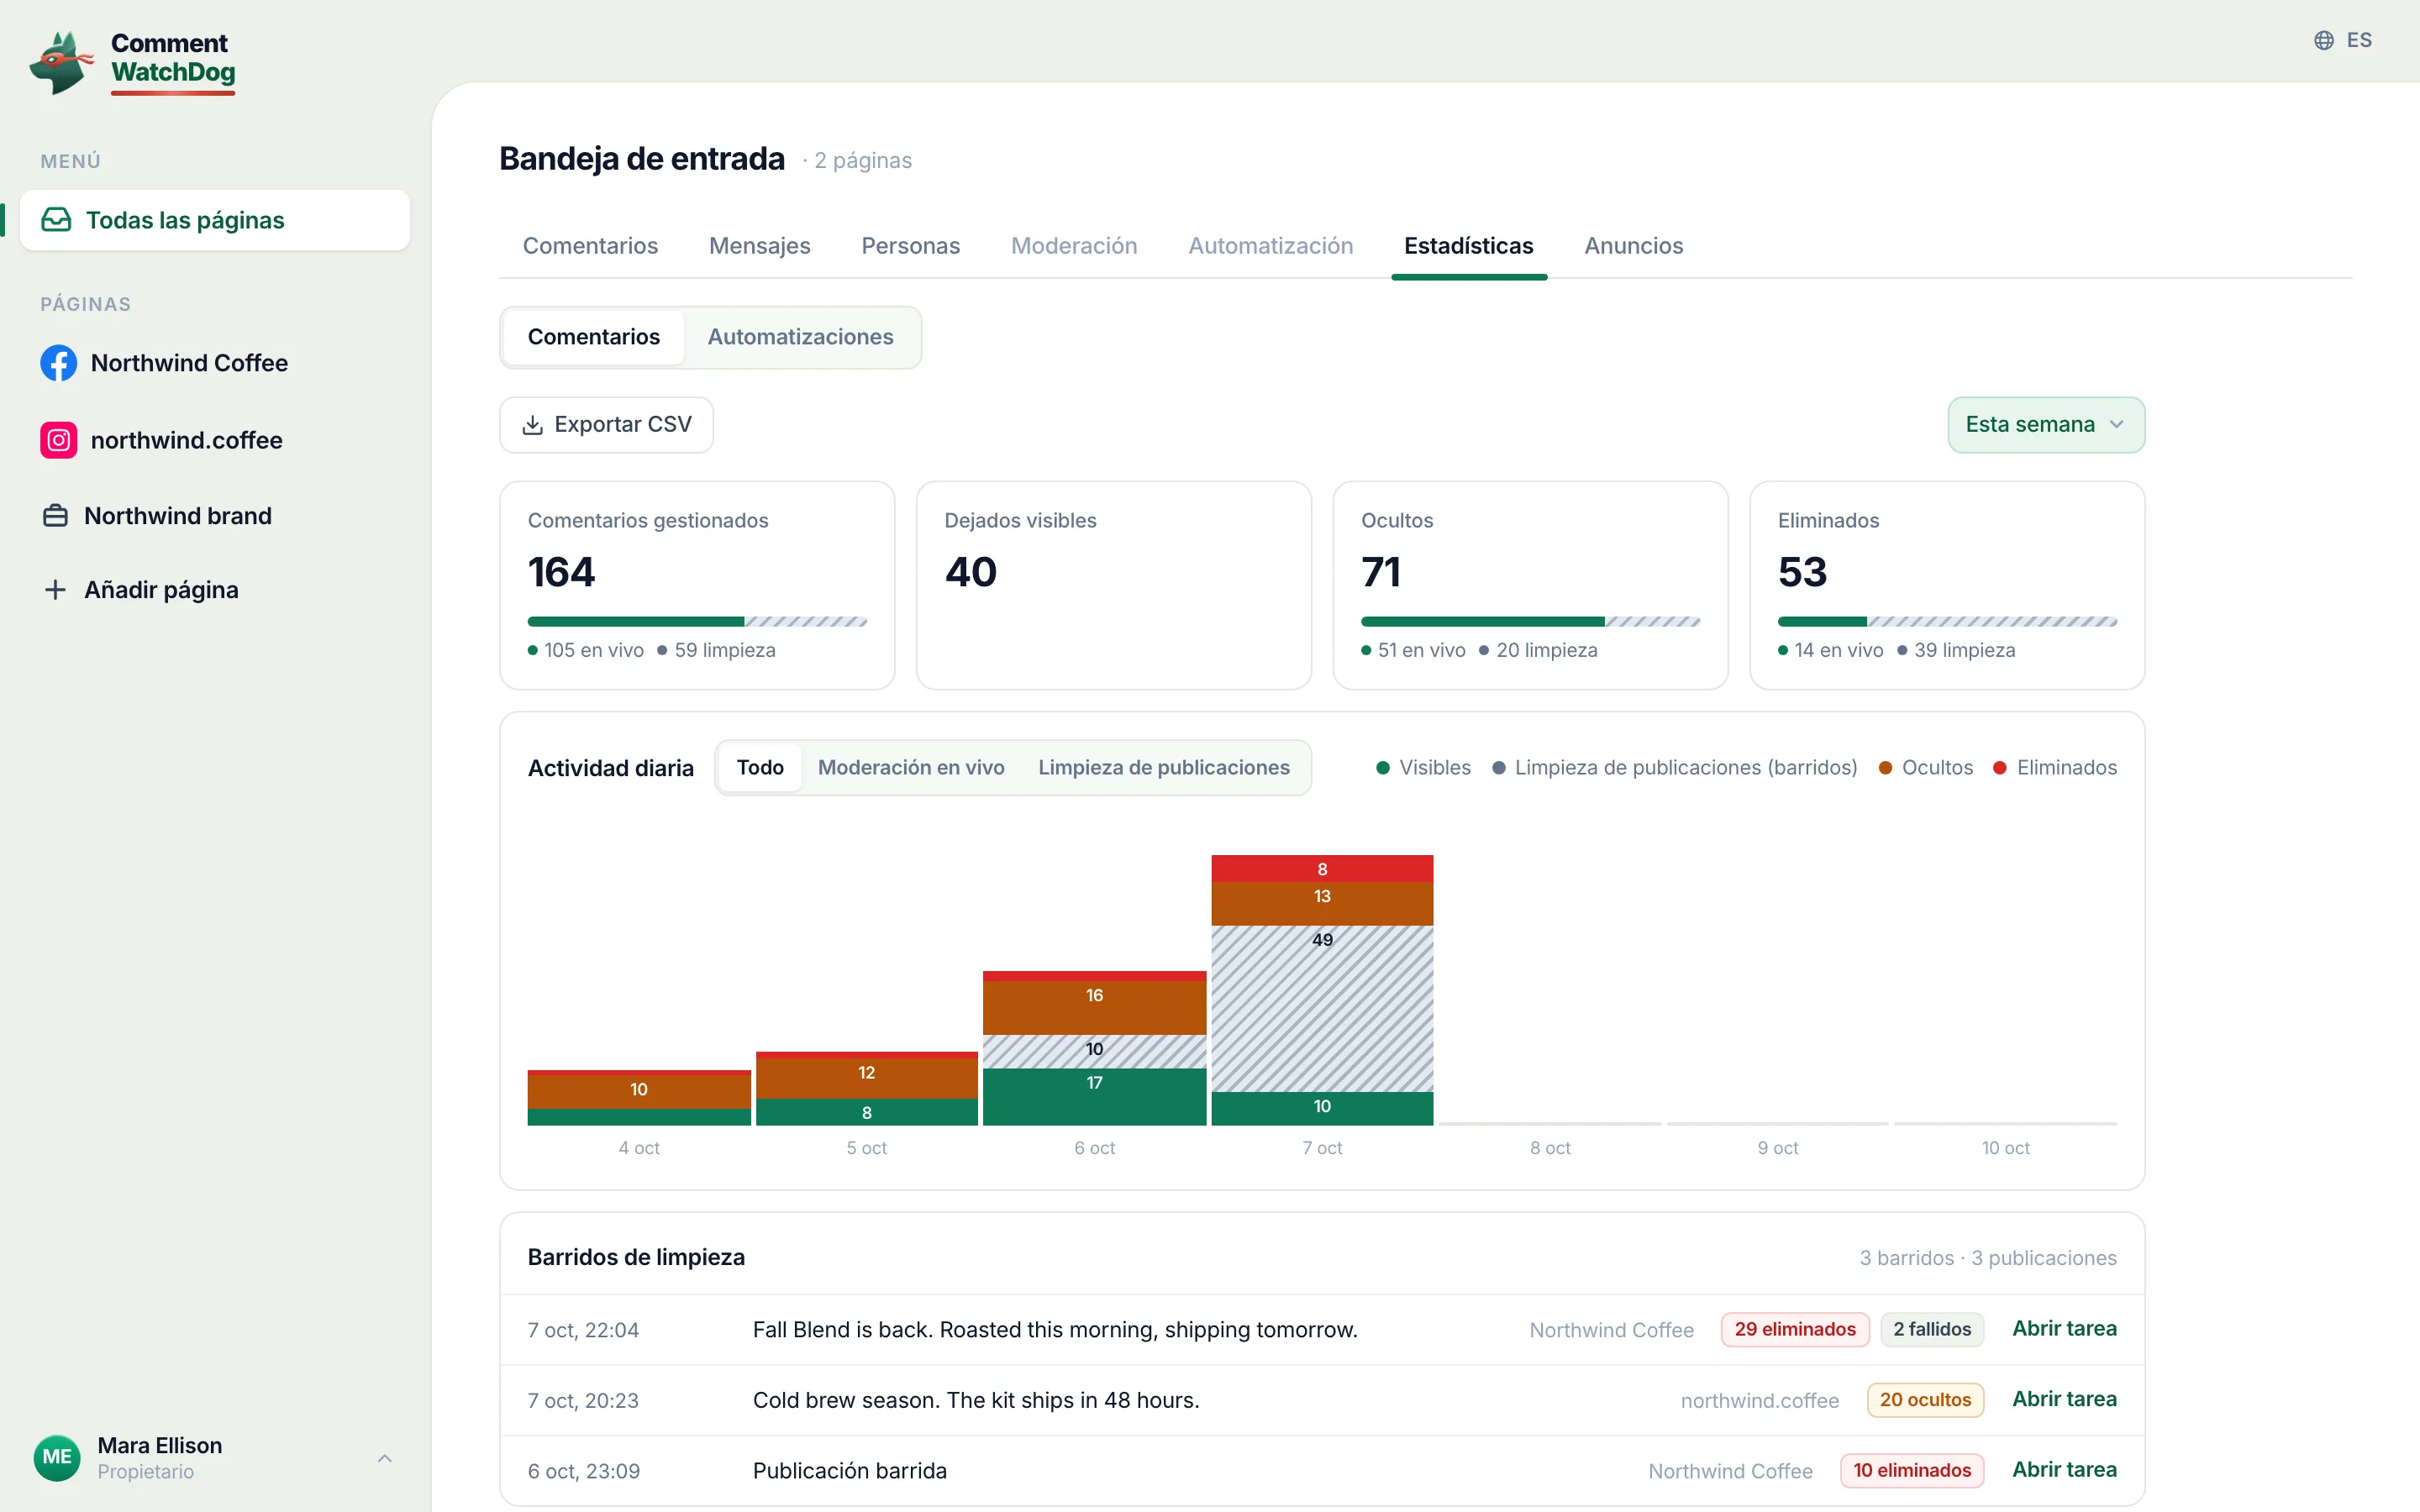Switch chart filter to Limpieza de publicaciones
Image resolution: width=2420 pixels, height=1512 pixels.
1163,767
